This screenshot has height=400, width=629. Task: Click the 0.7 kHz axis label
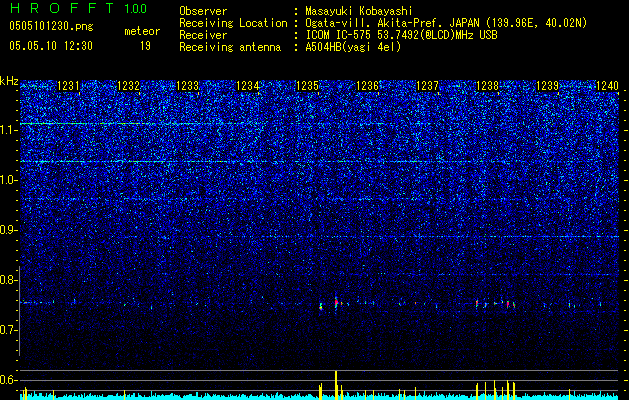tap(8, 330)
